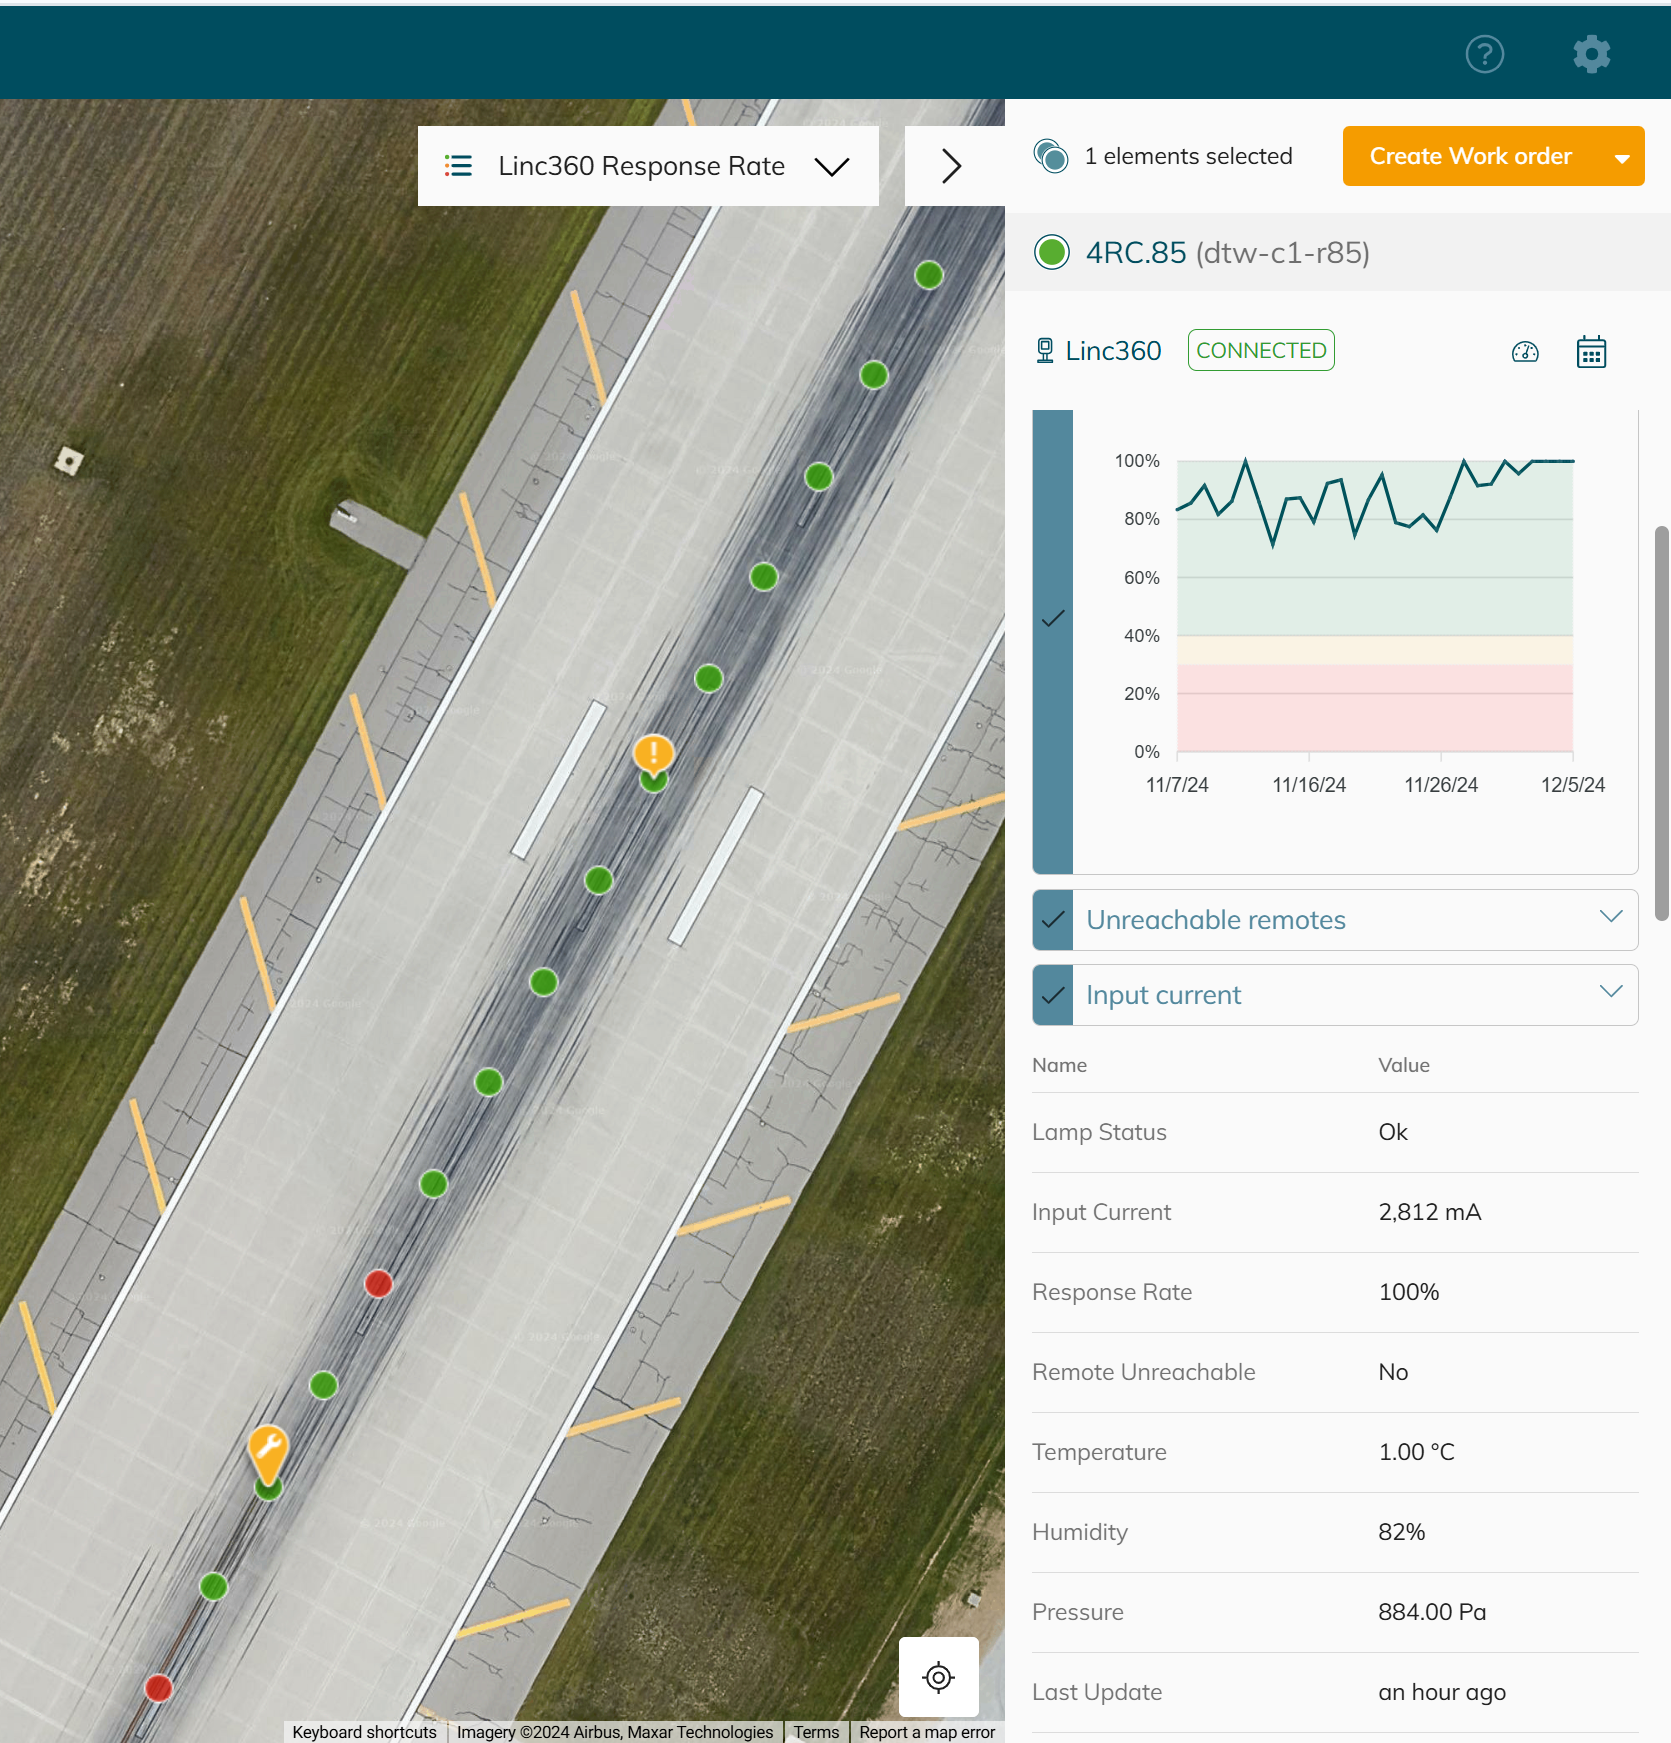Viewport: 1671px width, 1743px height.
Task: Toggle the Unreachable remotes checkmark
Action: point(1053,920)
